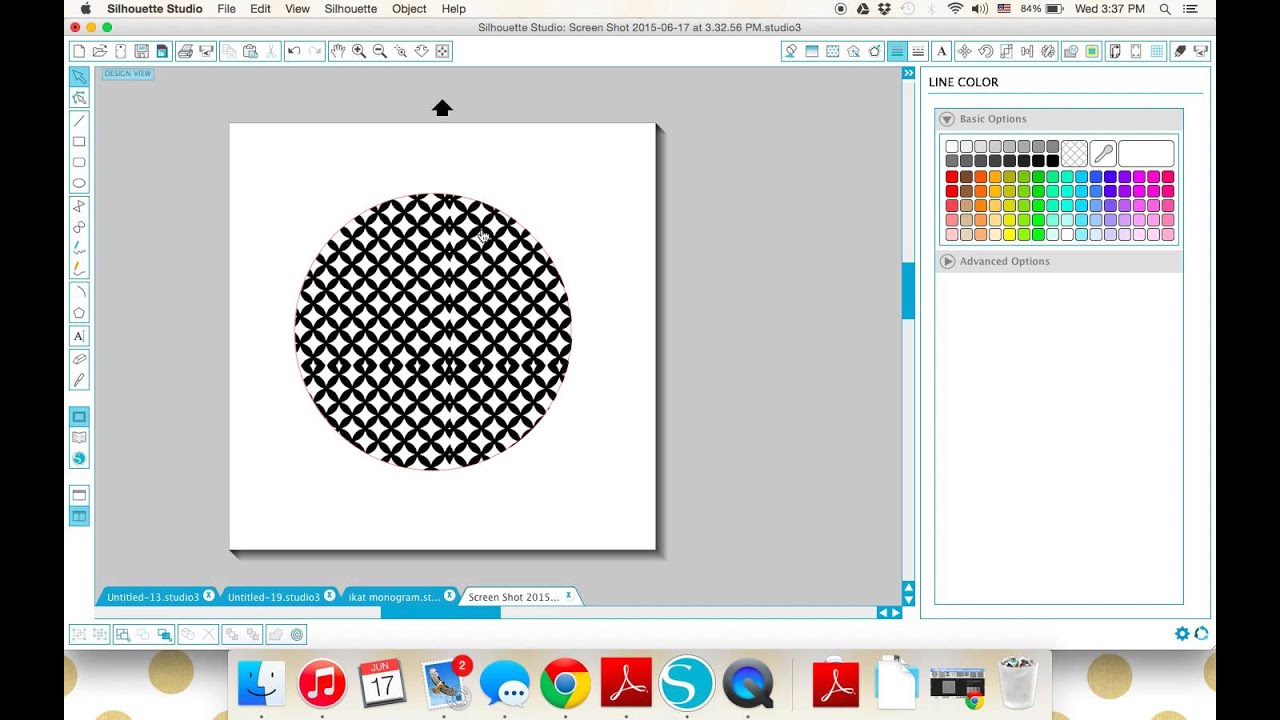
Task: Open the File menu
Action: [x=227, y=9]
